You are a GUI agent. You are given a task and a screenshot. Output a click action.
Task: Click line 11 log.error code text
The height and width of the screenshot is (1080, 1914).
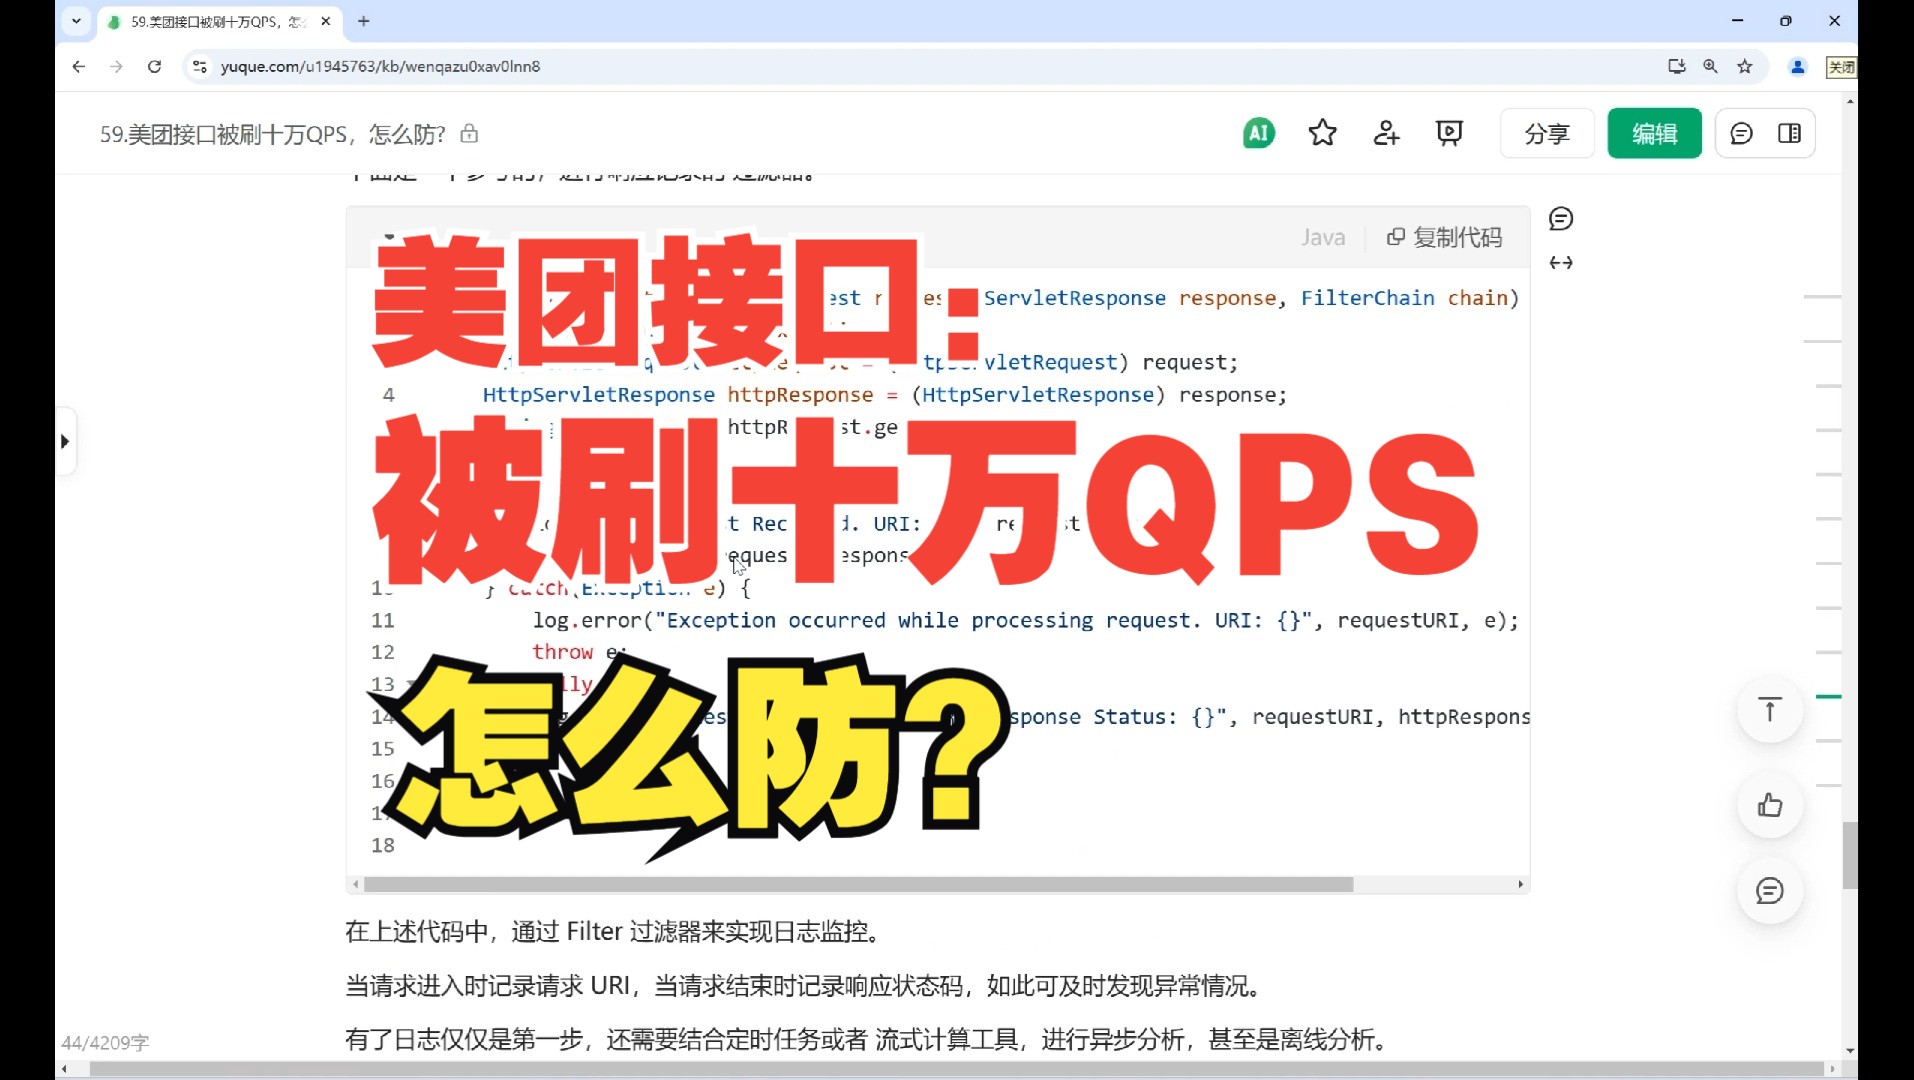pos(1025,620)
